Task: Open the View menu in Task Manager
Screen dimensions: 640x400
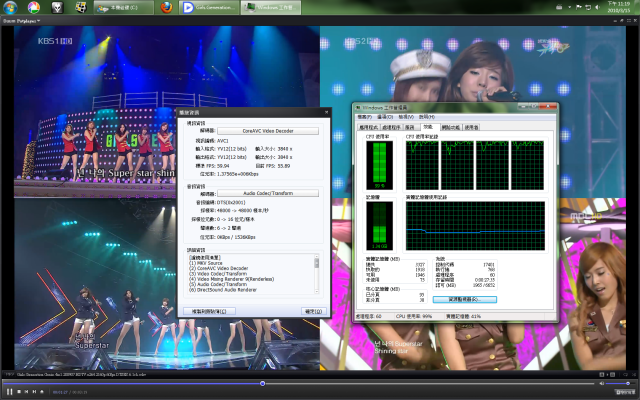Action: 406,117
